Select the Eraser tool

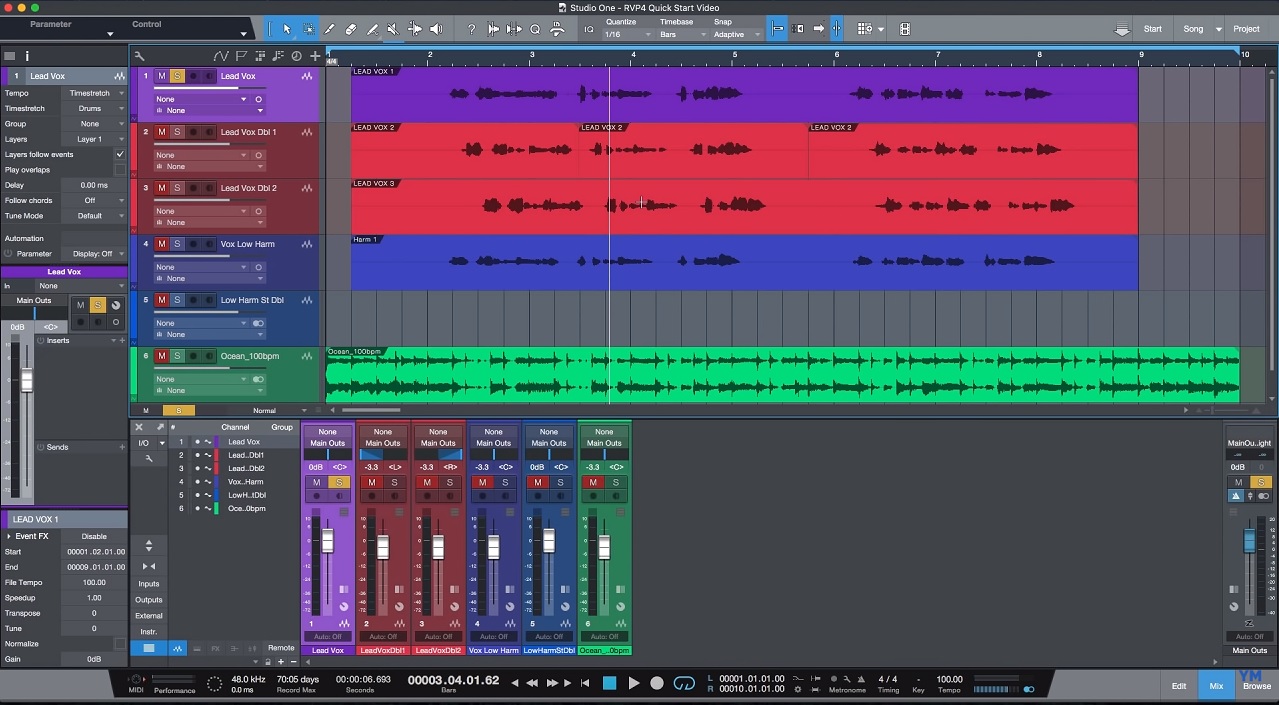coord(351,29)
